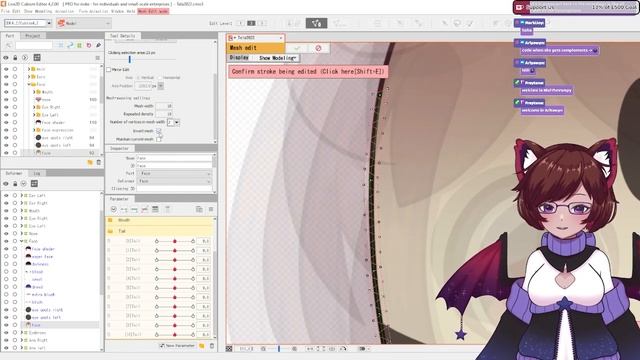Hide the nose part in Part list
The width and height of the screenshot is (640, 360).
point(6,100)
